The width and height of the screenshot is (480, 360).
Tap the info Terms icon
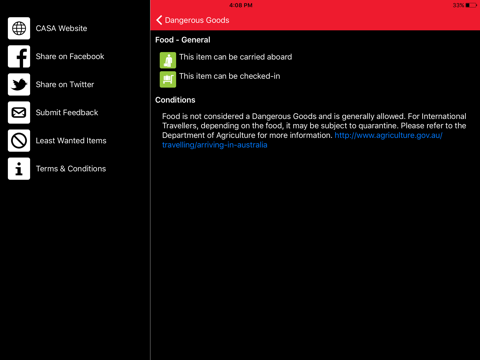click(19, 169)
